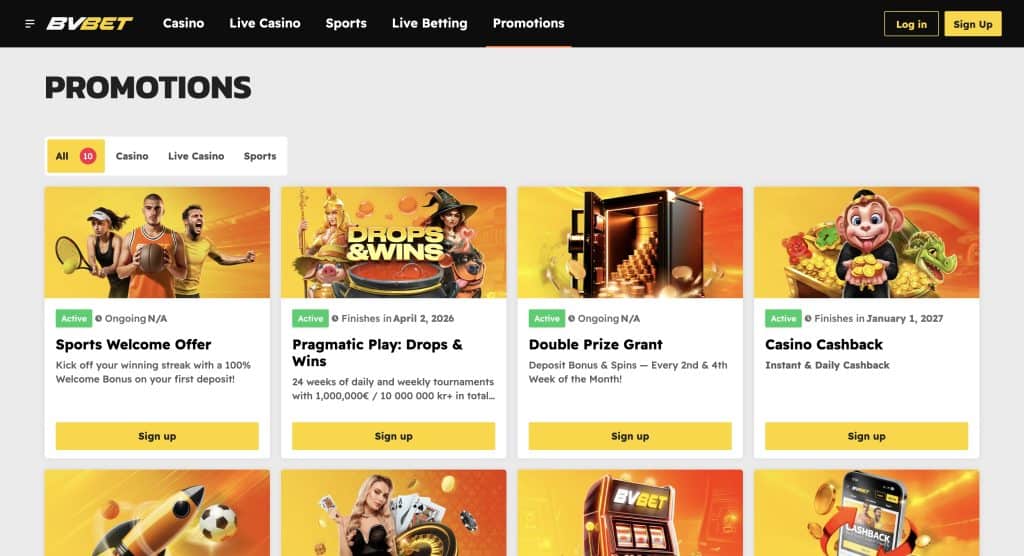This screenshot has height=556, width=1024.
Task: Open the Drops & Wins banner image
Action: (393, 242)
